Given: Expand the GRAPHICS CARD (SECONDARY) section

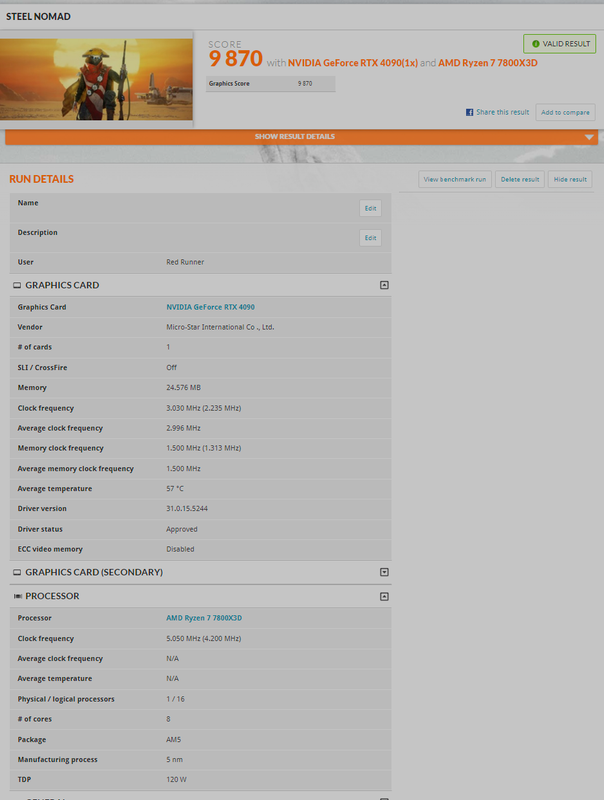Looking at the screenshot, I should pos(384,572).
